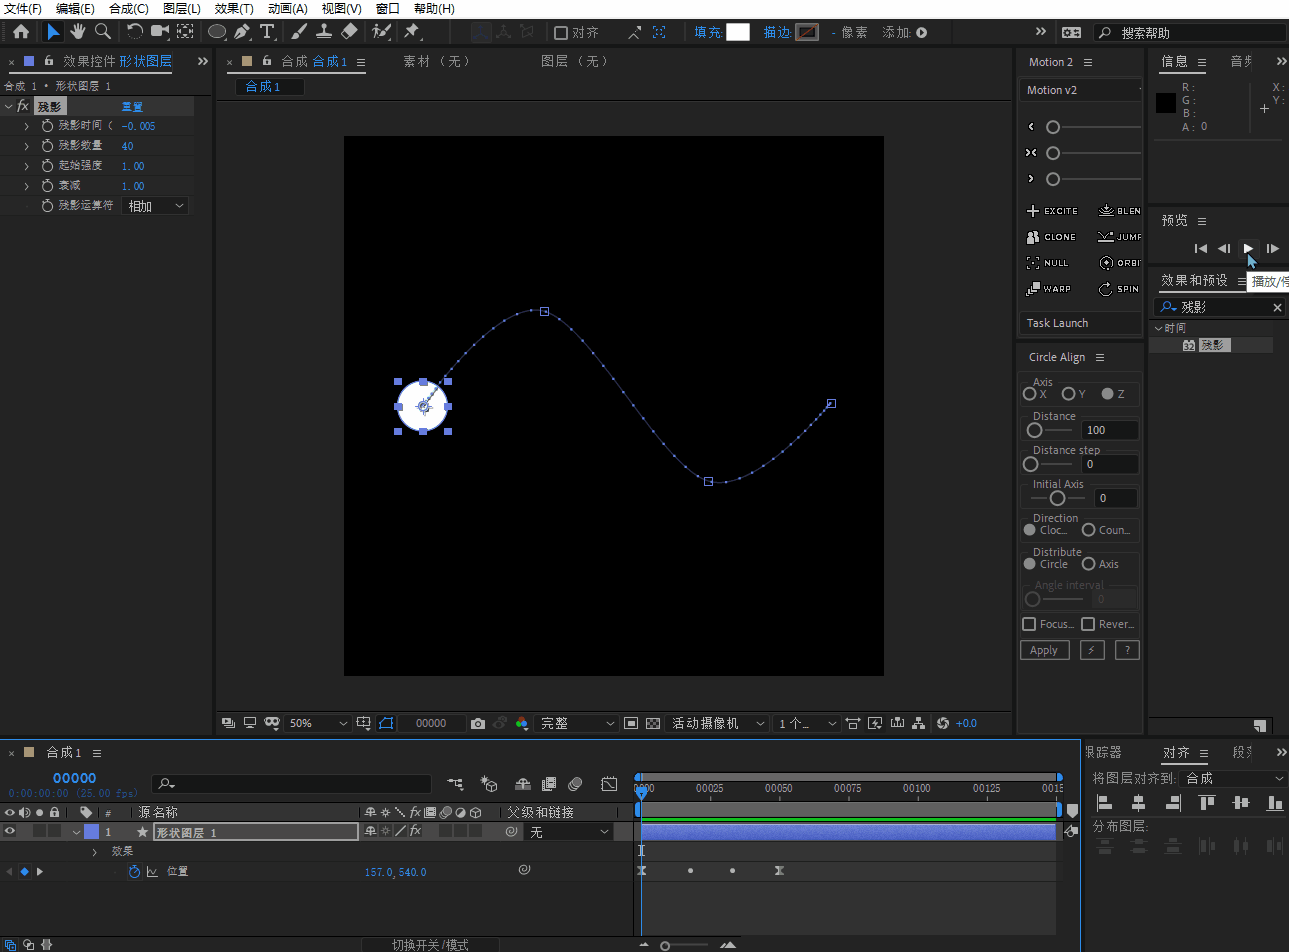Click the composition mini-flowchart icon in timeline

point(456,784)
